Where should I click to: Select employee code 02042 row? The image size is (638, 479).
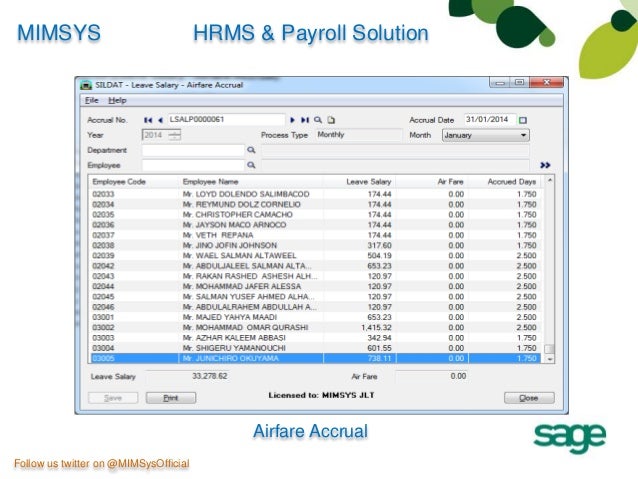point(315,266)
